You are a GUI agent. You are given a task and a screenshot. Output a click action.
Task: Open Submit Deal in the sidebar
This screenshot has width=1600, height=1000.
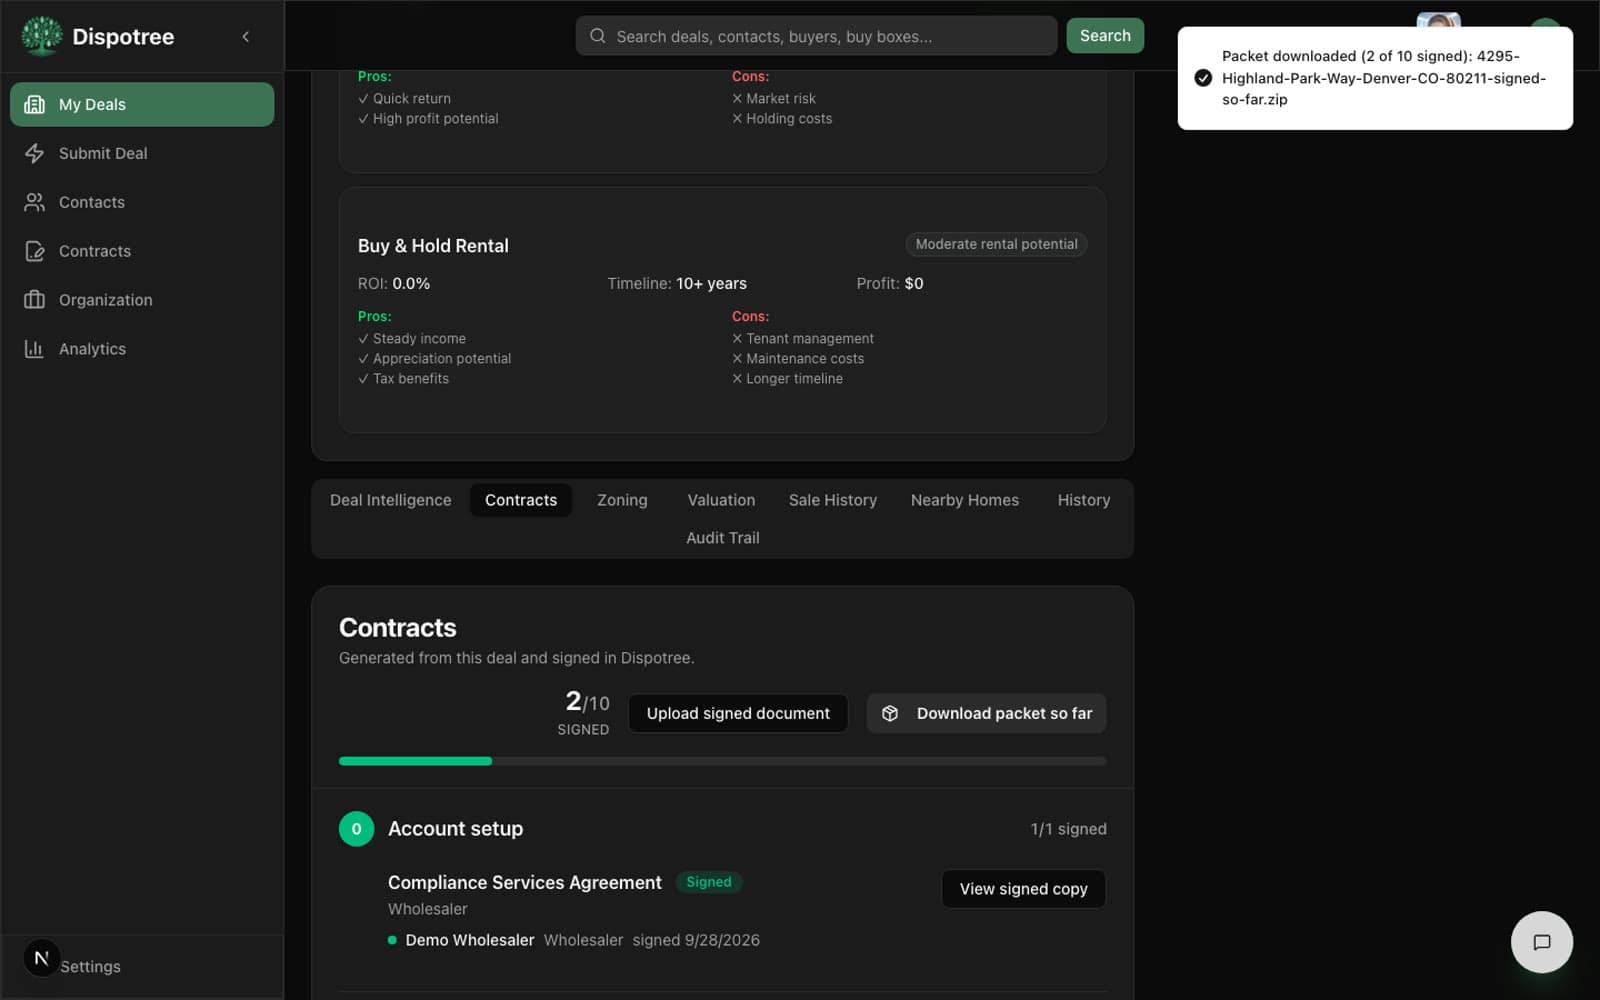(x=142, y=153)
